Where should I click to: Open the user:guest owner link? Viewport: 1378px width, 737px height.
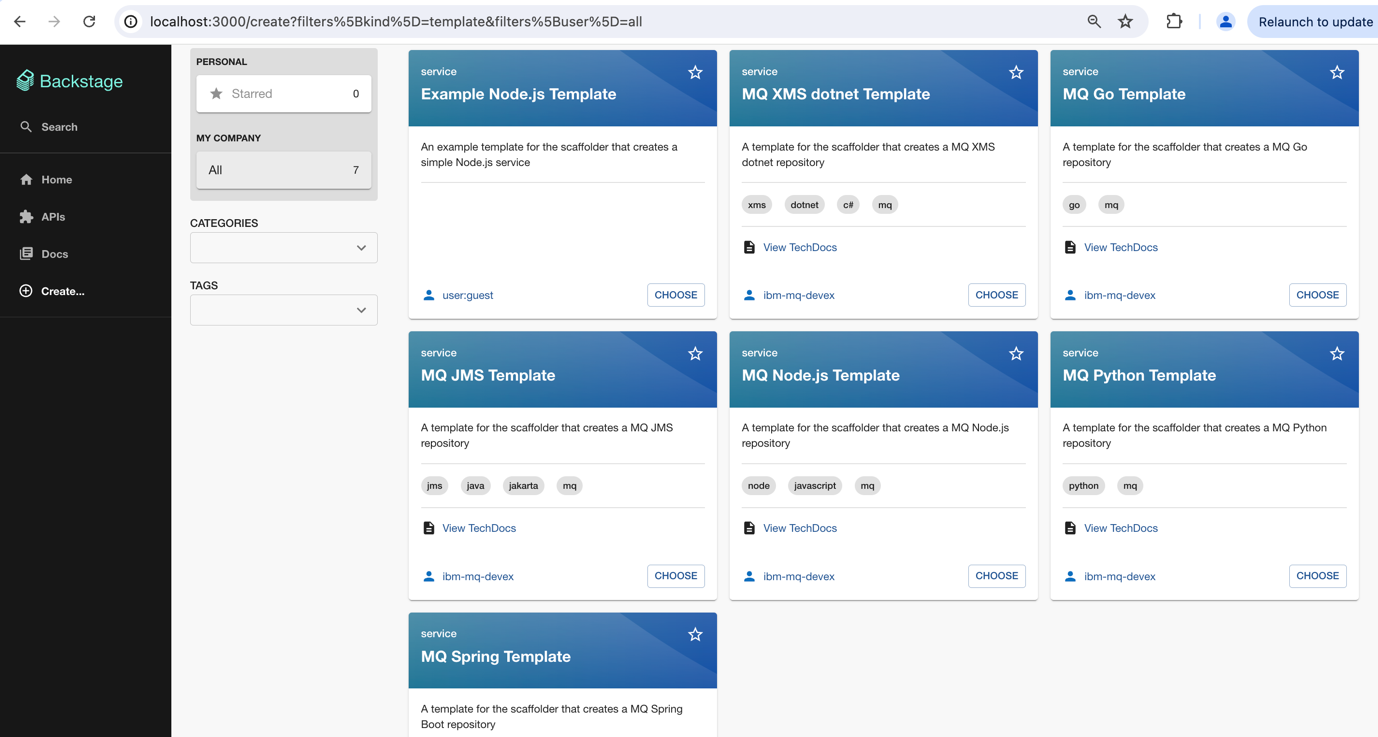click(468, 295)
